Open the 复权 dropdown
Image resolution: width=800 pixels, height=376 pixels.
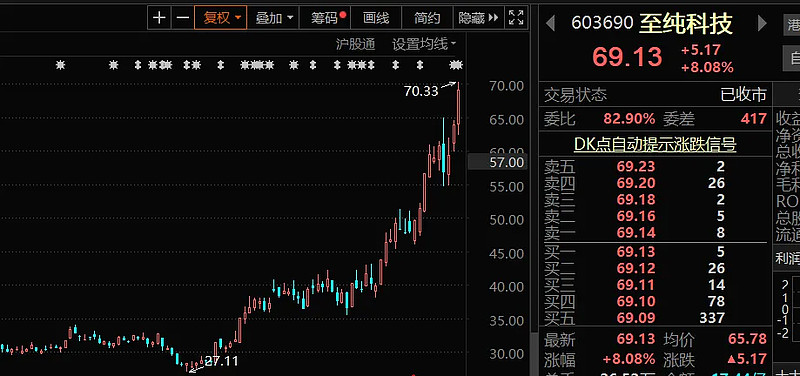(x=221, y=18)
